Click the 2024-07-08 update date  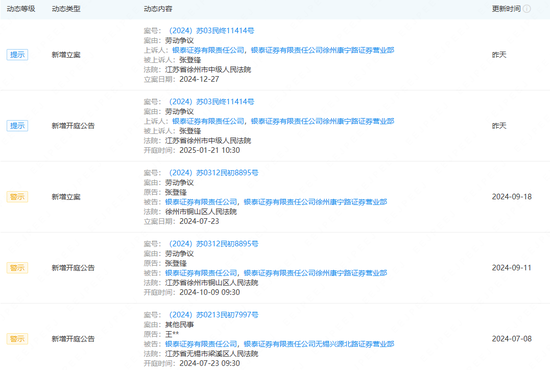512,339
